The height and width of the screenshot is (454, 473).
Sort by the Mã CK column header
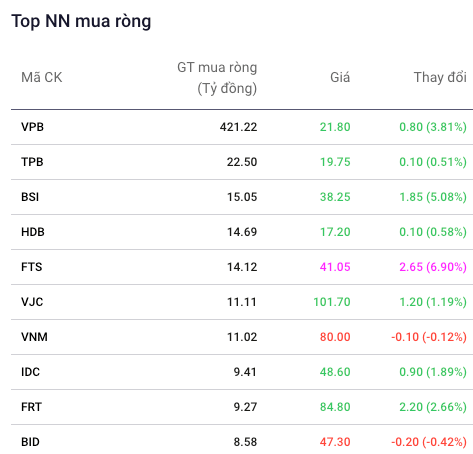pos(42,77)
